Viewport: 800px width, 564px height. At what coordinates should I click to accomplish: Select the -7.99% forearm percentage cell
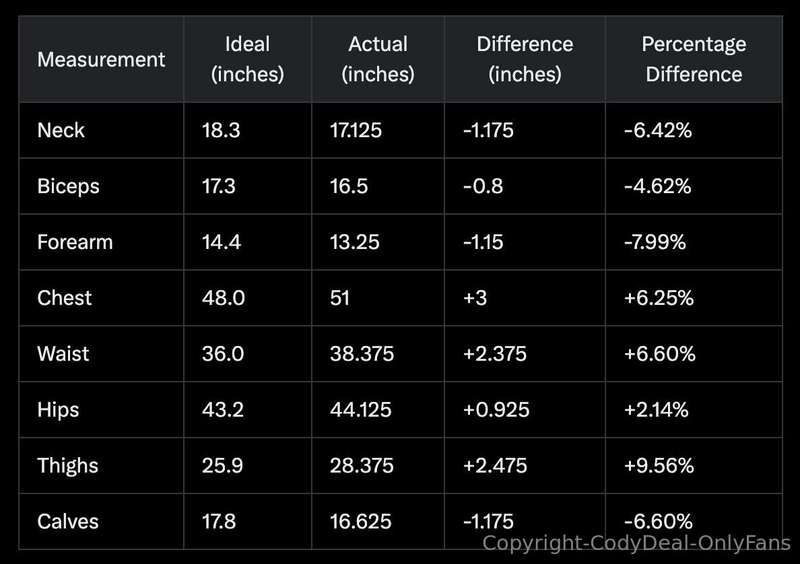tap(655, 242)
